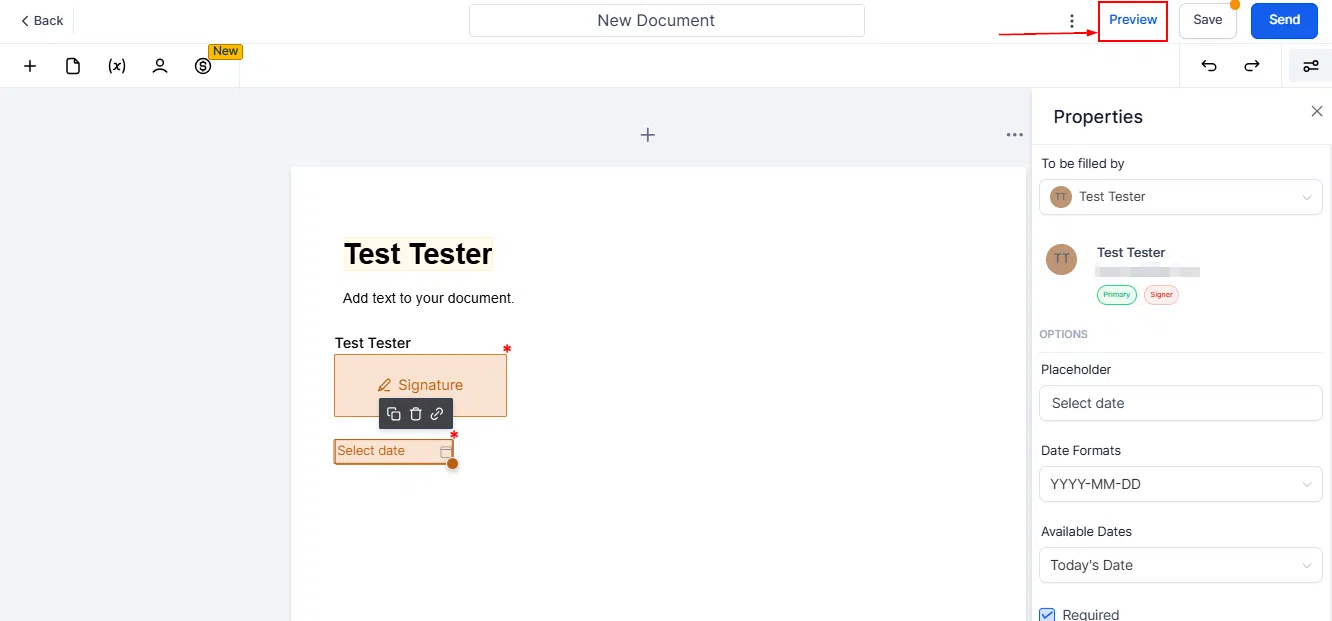This screenshot has height=621, width=1332.
Task: Add a new page with the canvas plus
Action: (648, 135)
